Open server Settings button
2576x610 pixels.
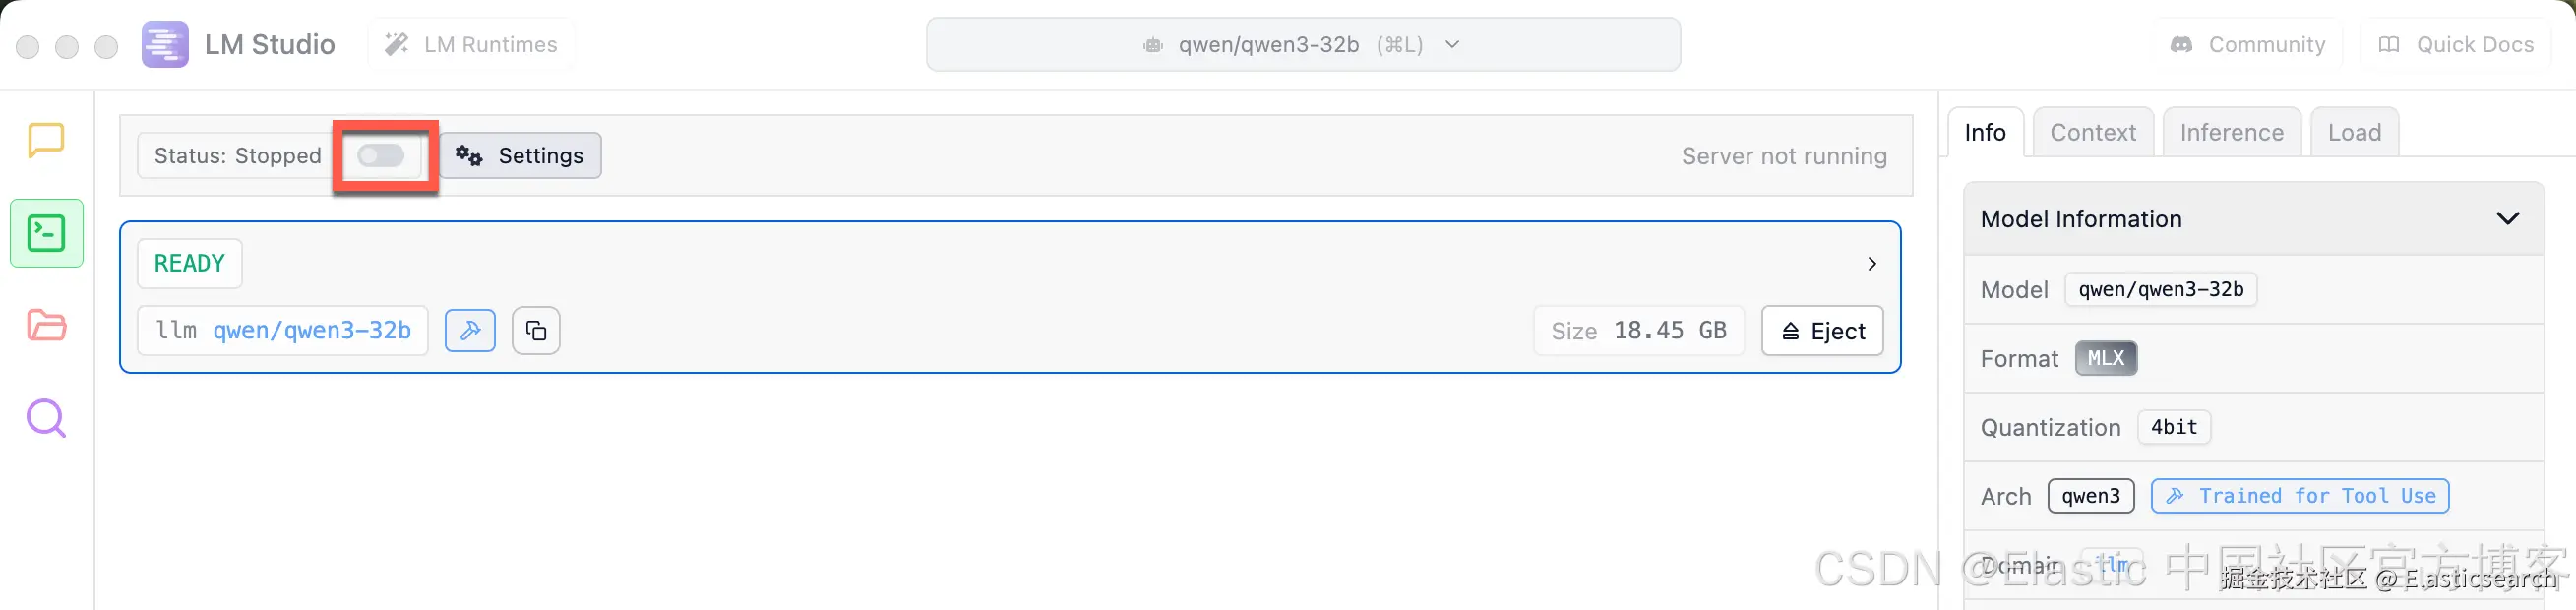coord(520,156)
